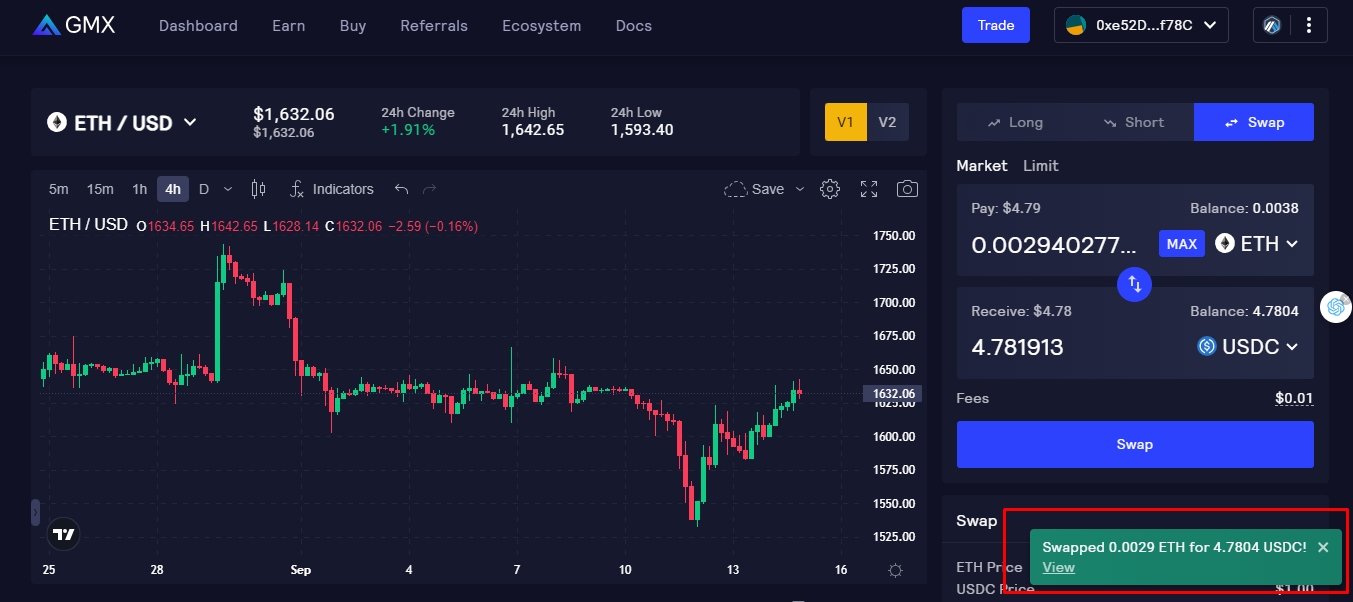
Task: Open the Referrals page
Action: (434, 26)
